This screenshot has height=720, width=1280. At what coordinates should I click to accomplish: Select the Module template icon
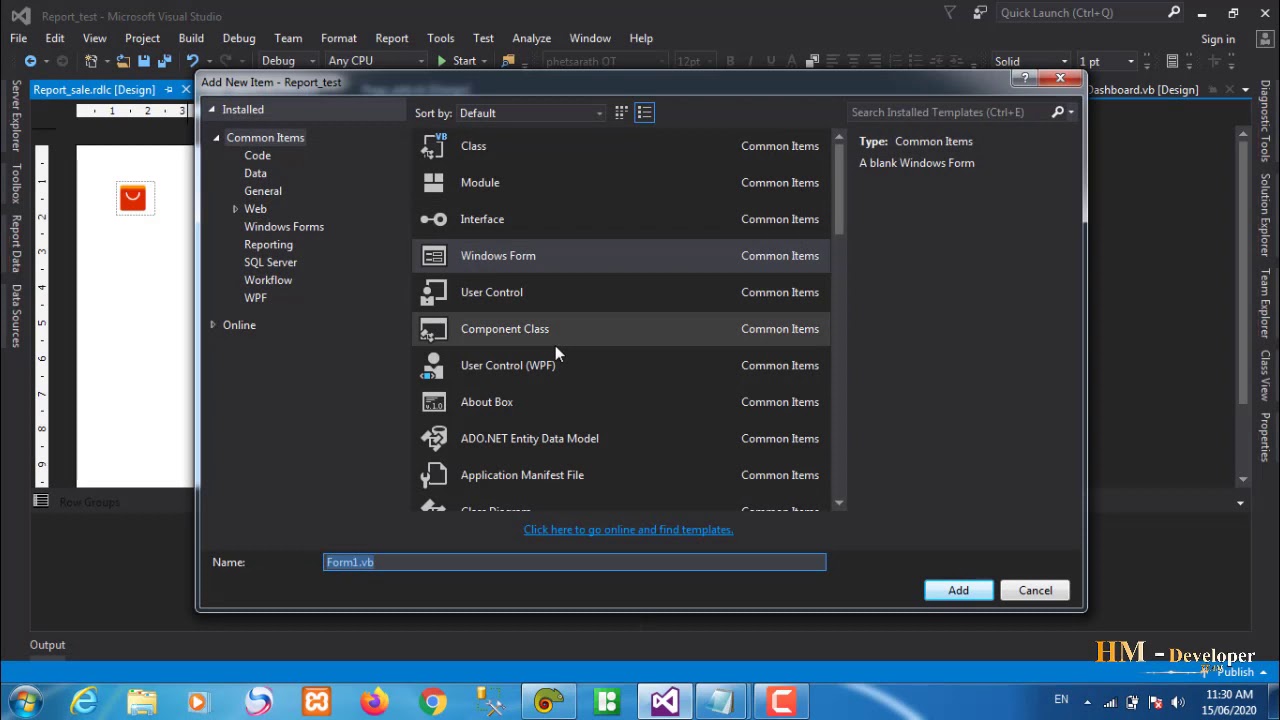click(433, 182)
